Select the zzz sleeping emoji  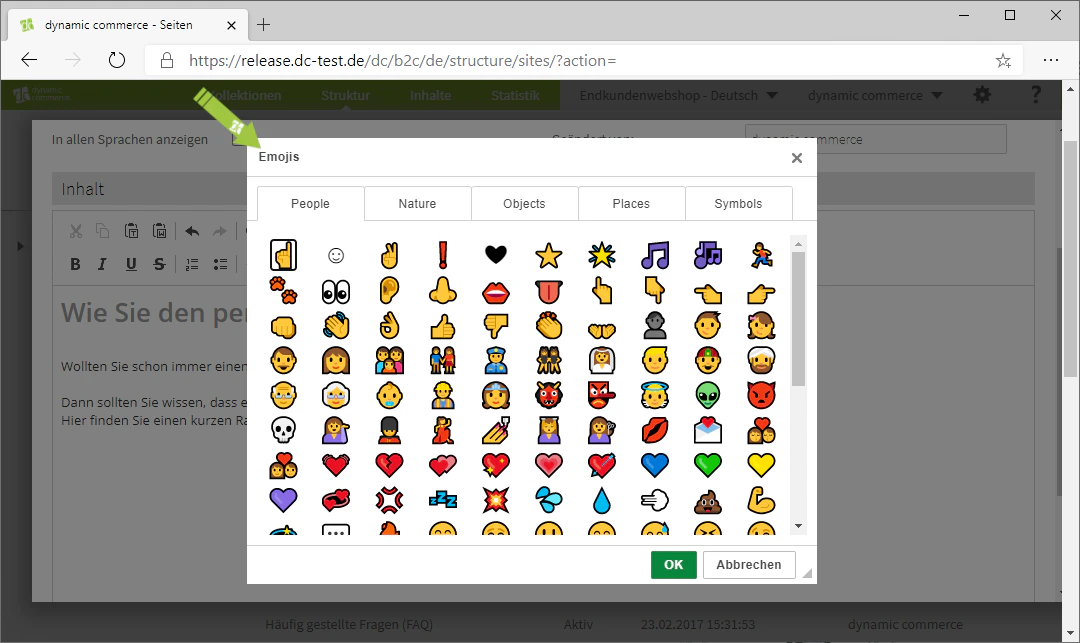click(443, 500)
